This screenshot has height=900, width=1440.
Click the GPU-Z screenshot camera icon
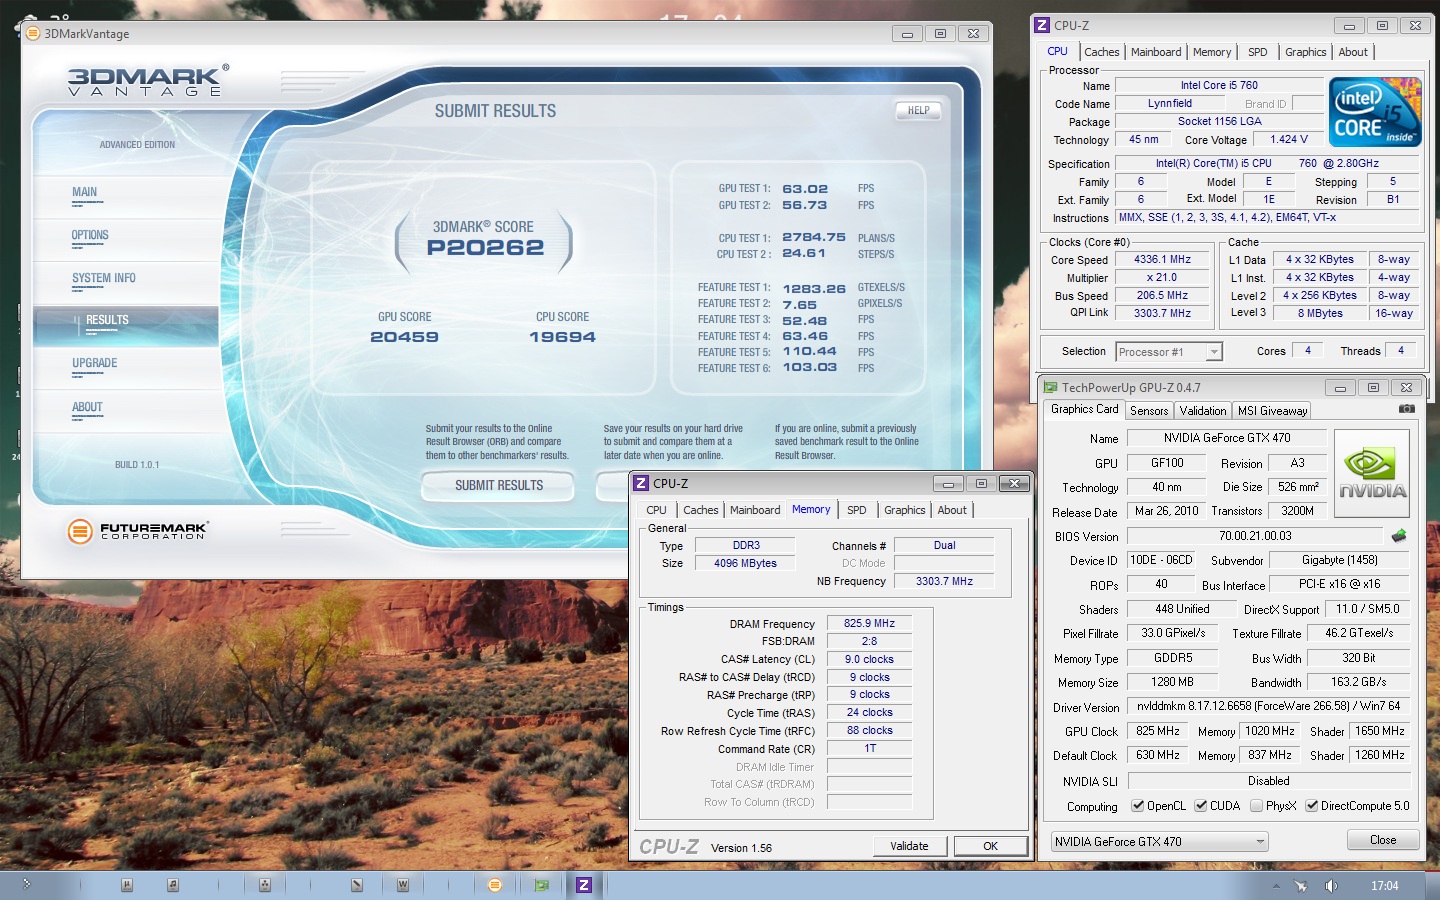click(1406, 409)
